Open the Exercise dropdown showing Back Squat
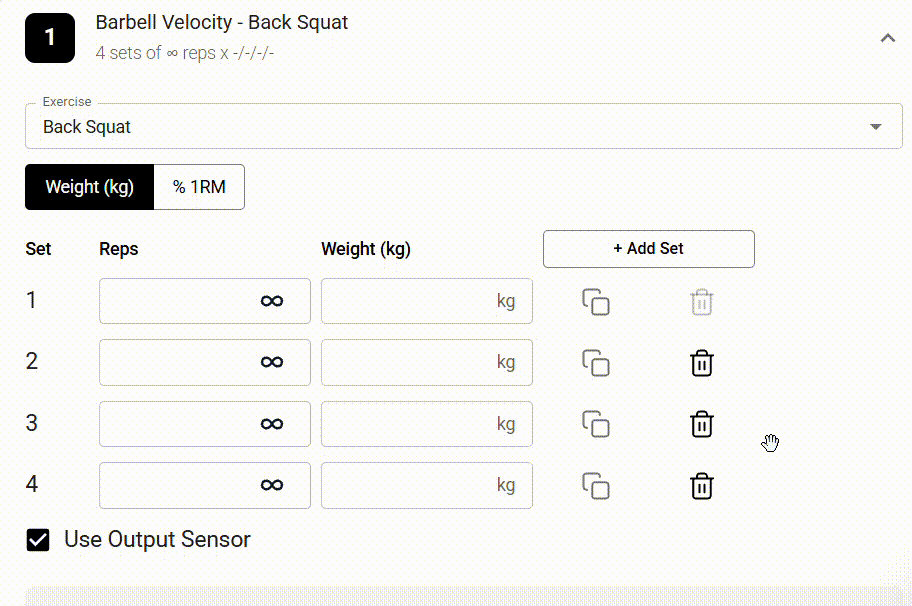The height and width of the screenshot is (606, 912). pos(464,126)
